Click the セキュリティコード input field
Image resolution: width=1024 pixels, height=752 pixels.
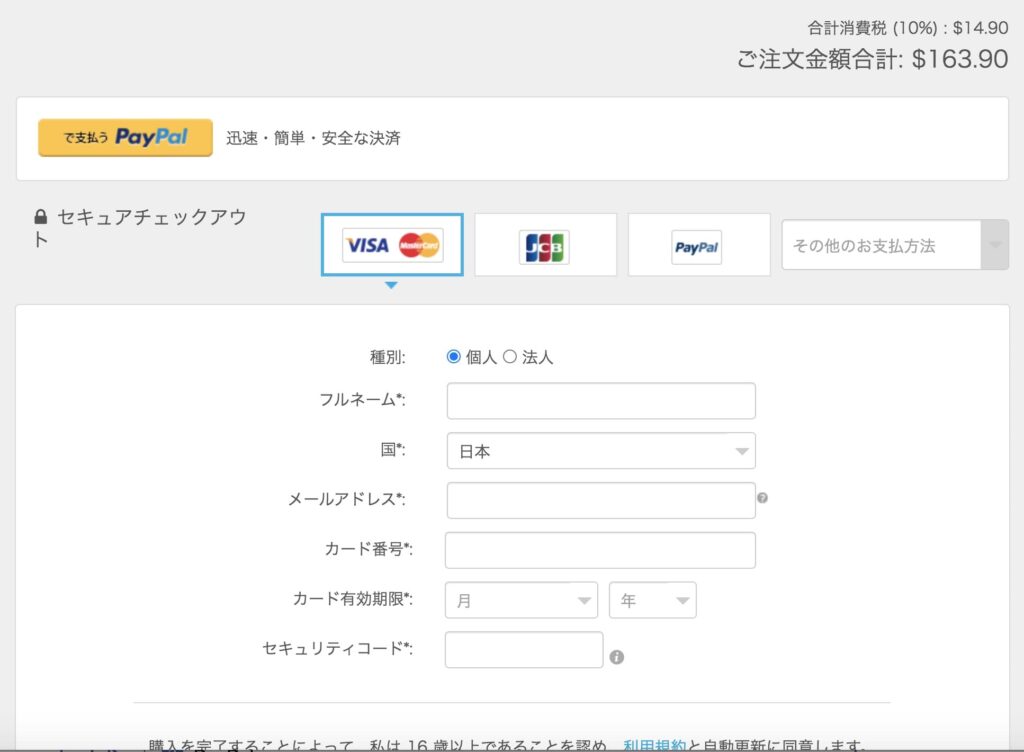[x=524, y=650]
